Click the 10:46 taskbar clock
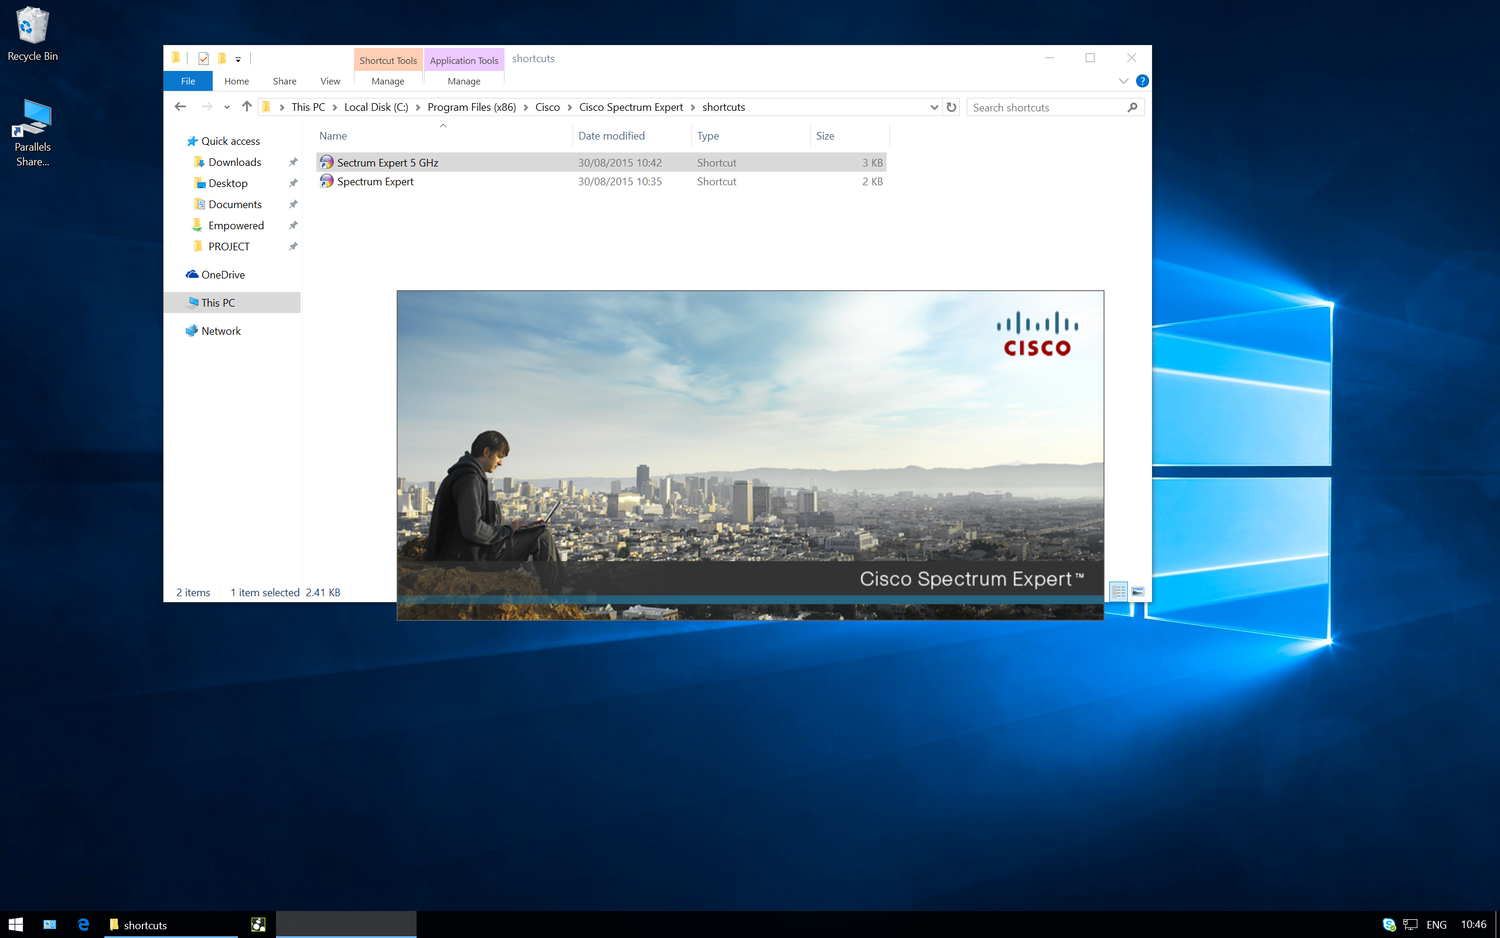This screenshot has height=938, width=1500. coord(1473,925)
